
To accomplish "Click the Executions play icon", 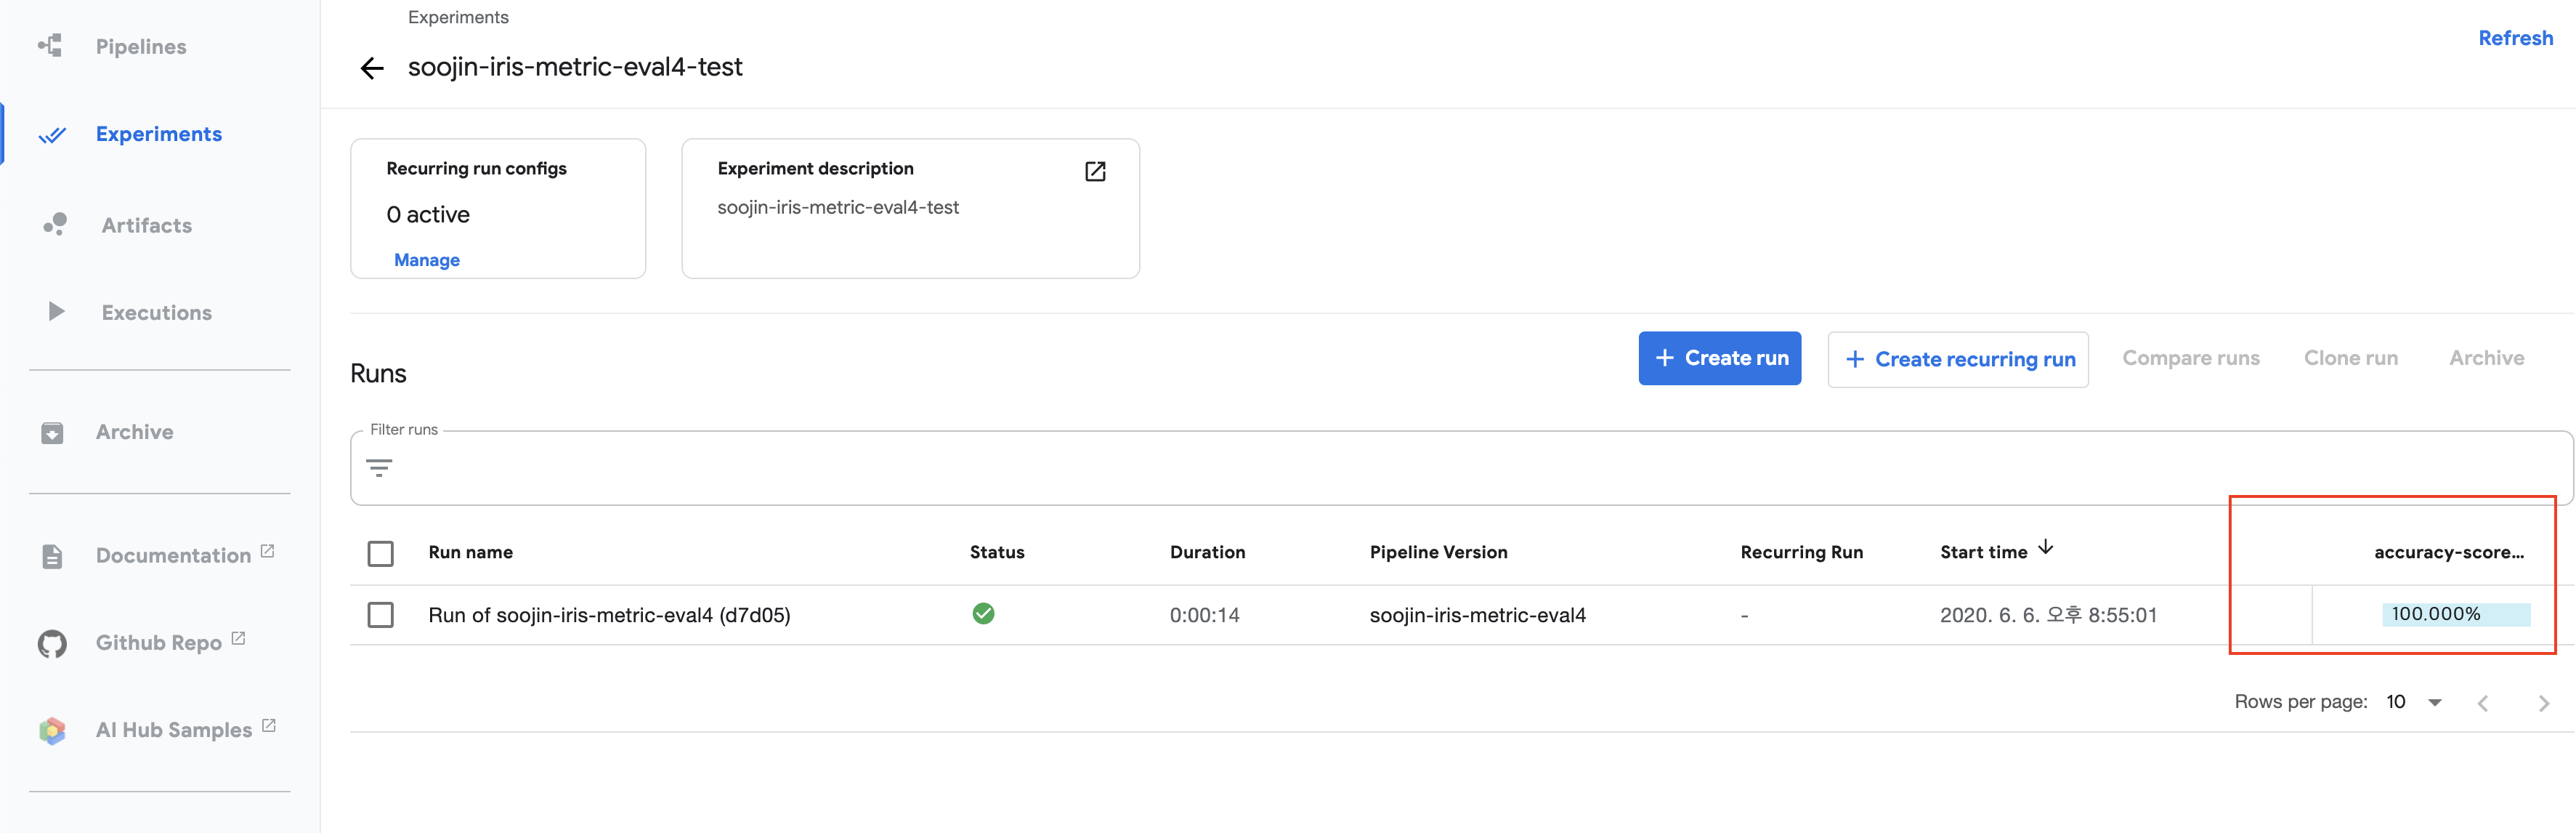I will click(x=56, y=312).
